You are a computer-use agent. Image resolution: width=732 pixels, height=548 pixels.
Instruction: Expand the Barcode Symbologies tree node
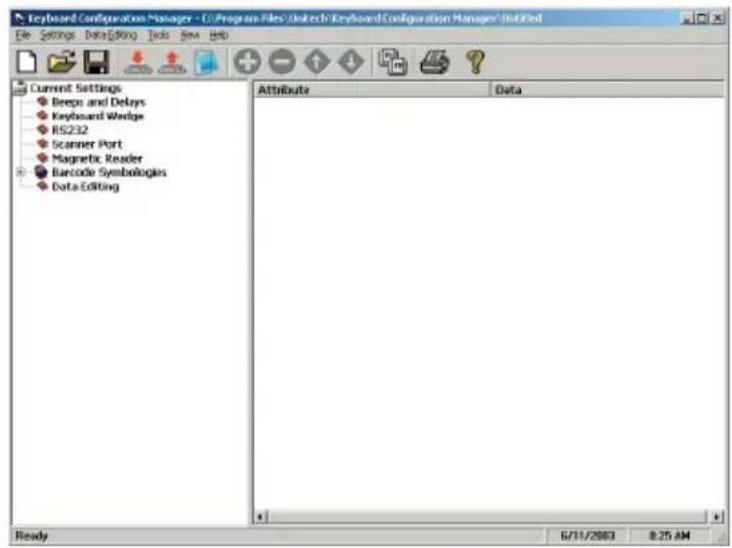(x=20, y=172)
